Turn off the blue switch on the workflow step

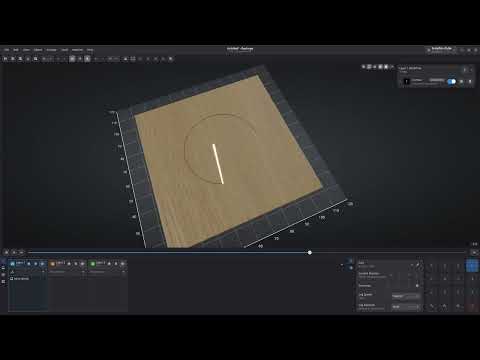coord(452,81)
